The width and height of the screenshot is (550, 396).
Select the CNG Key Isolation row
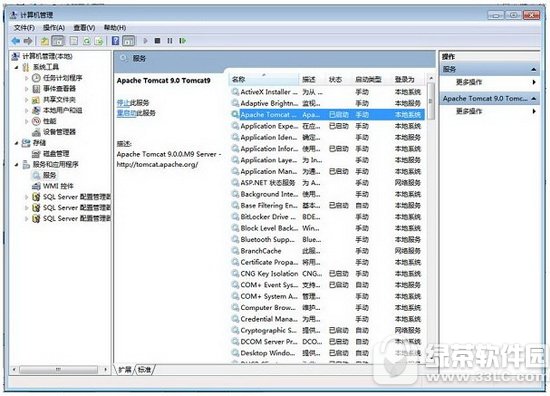(328, 274)
